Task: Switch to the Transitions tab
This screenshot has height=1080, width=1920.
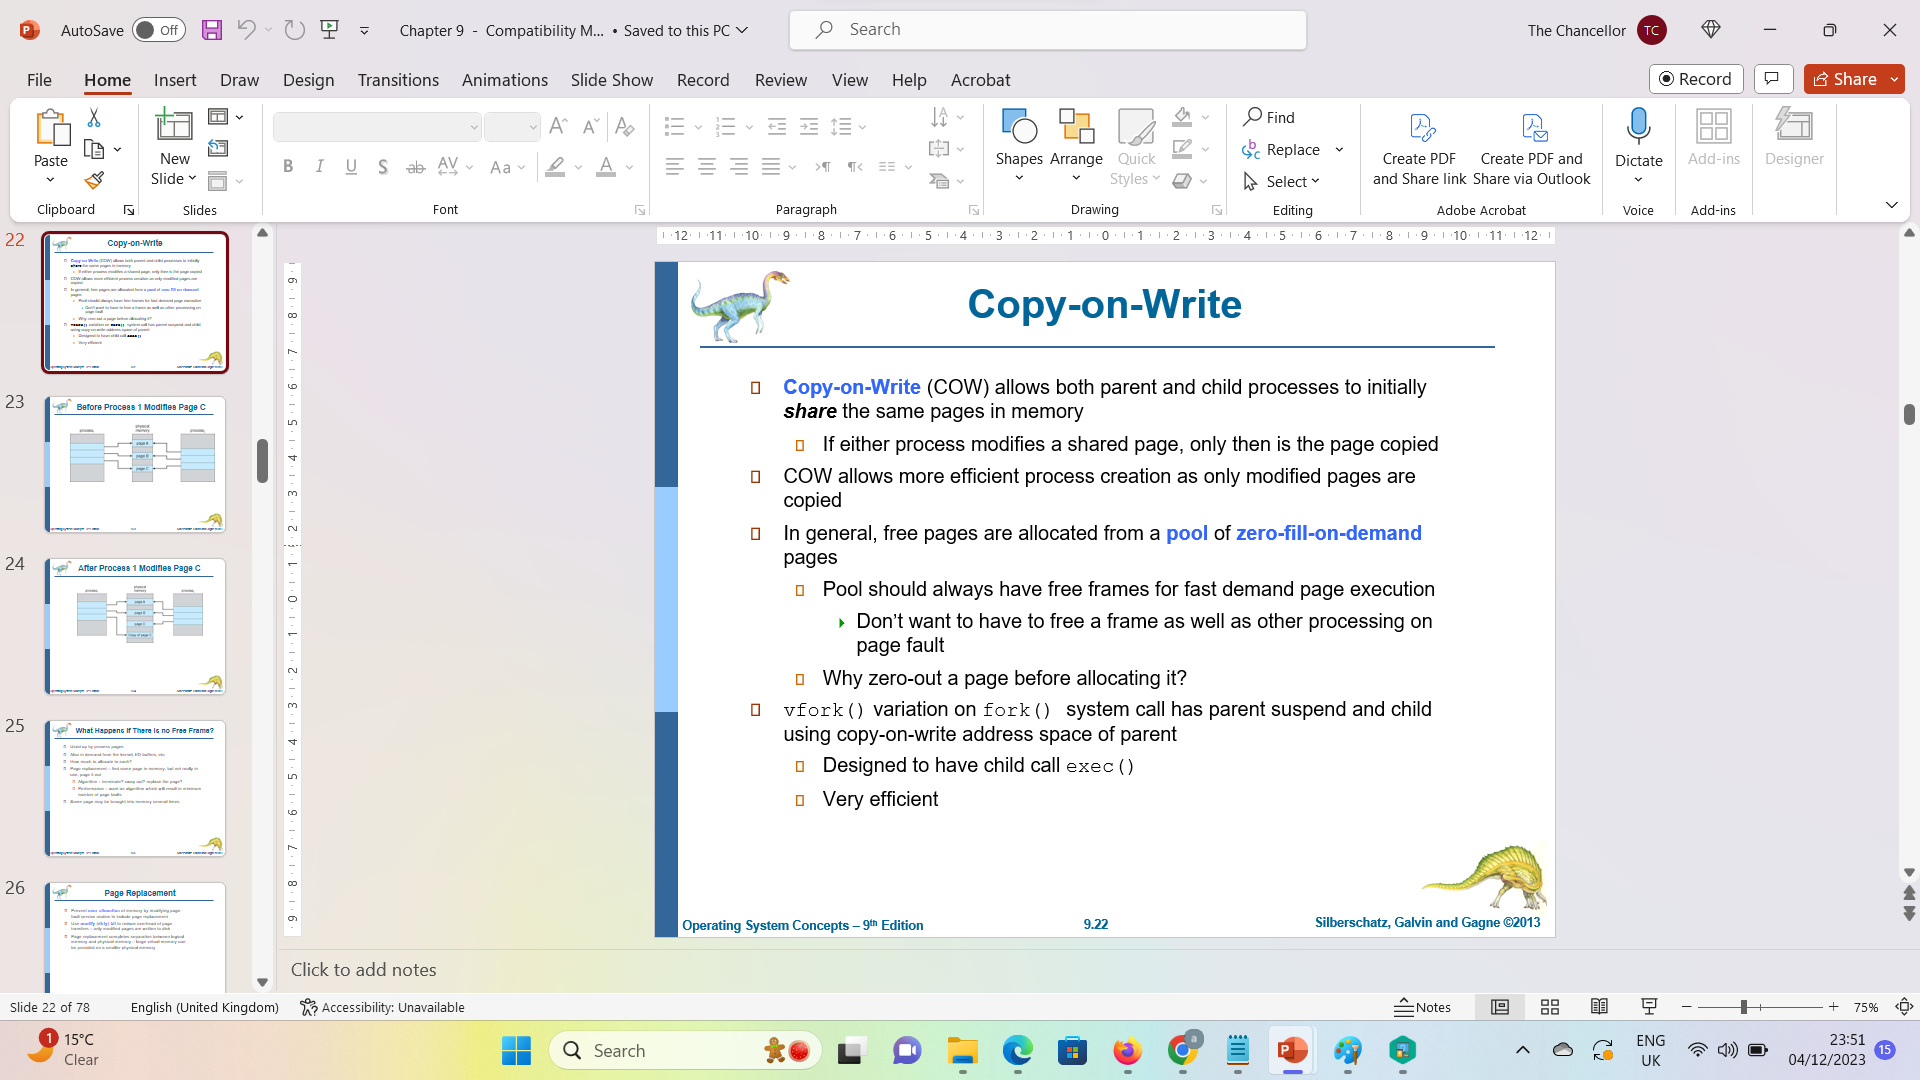Action: [398, 80]
